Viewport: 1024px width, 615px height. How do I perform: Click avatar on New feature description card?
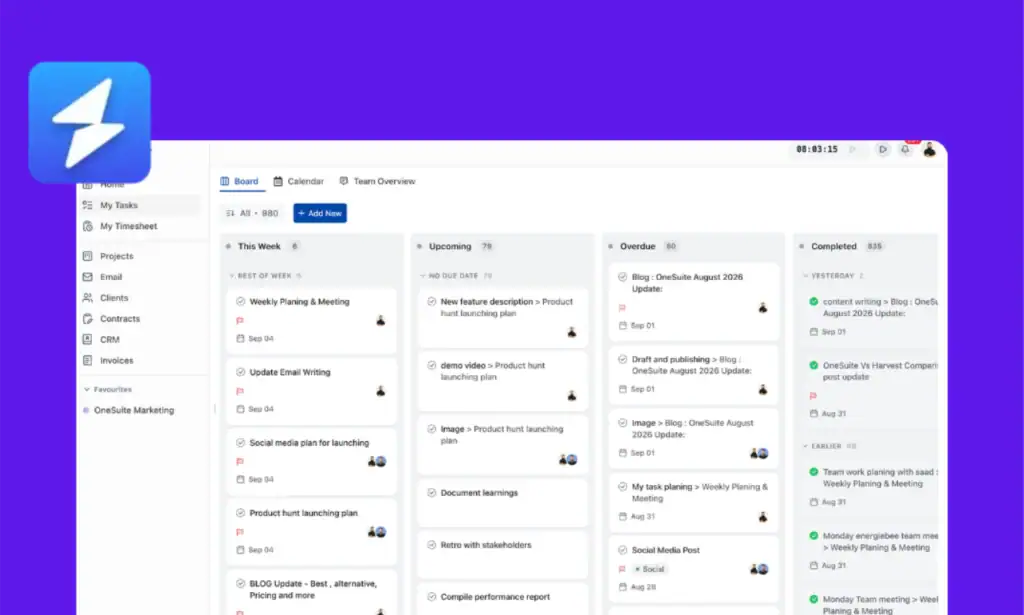[572, 332]
